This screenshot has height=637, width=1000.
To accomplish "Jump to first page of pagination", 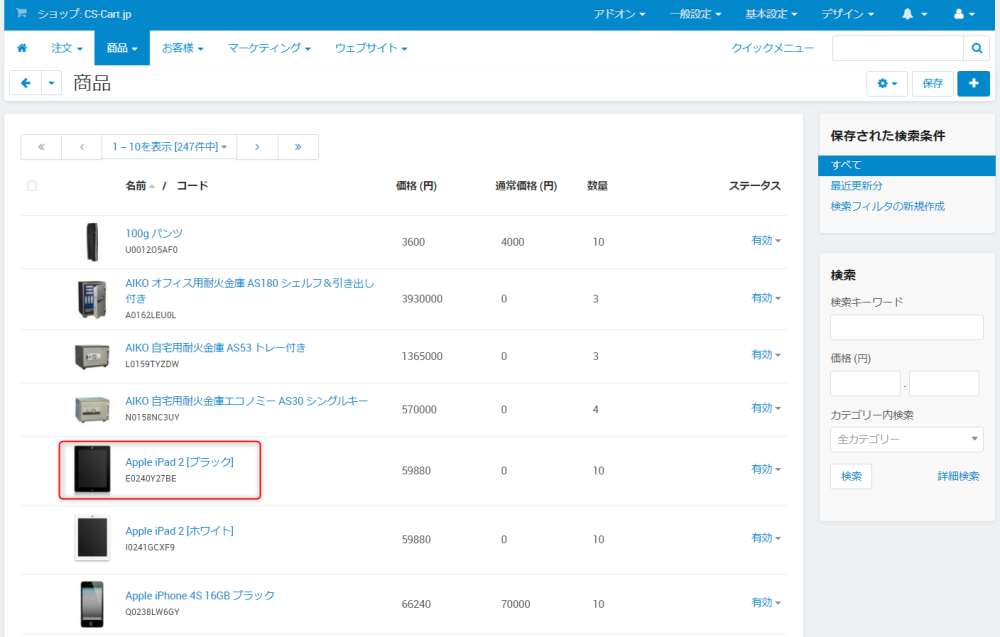I will (41, 147).
